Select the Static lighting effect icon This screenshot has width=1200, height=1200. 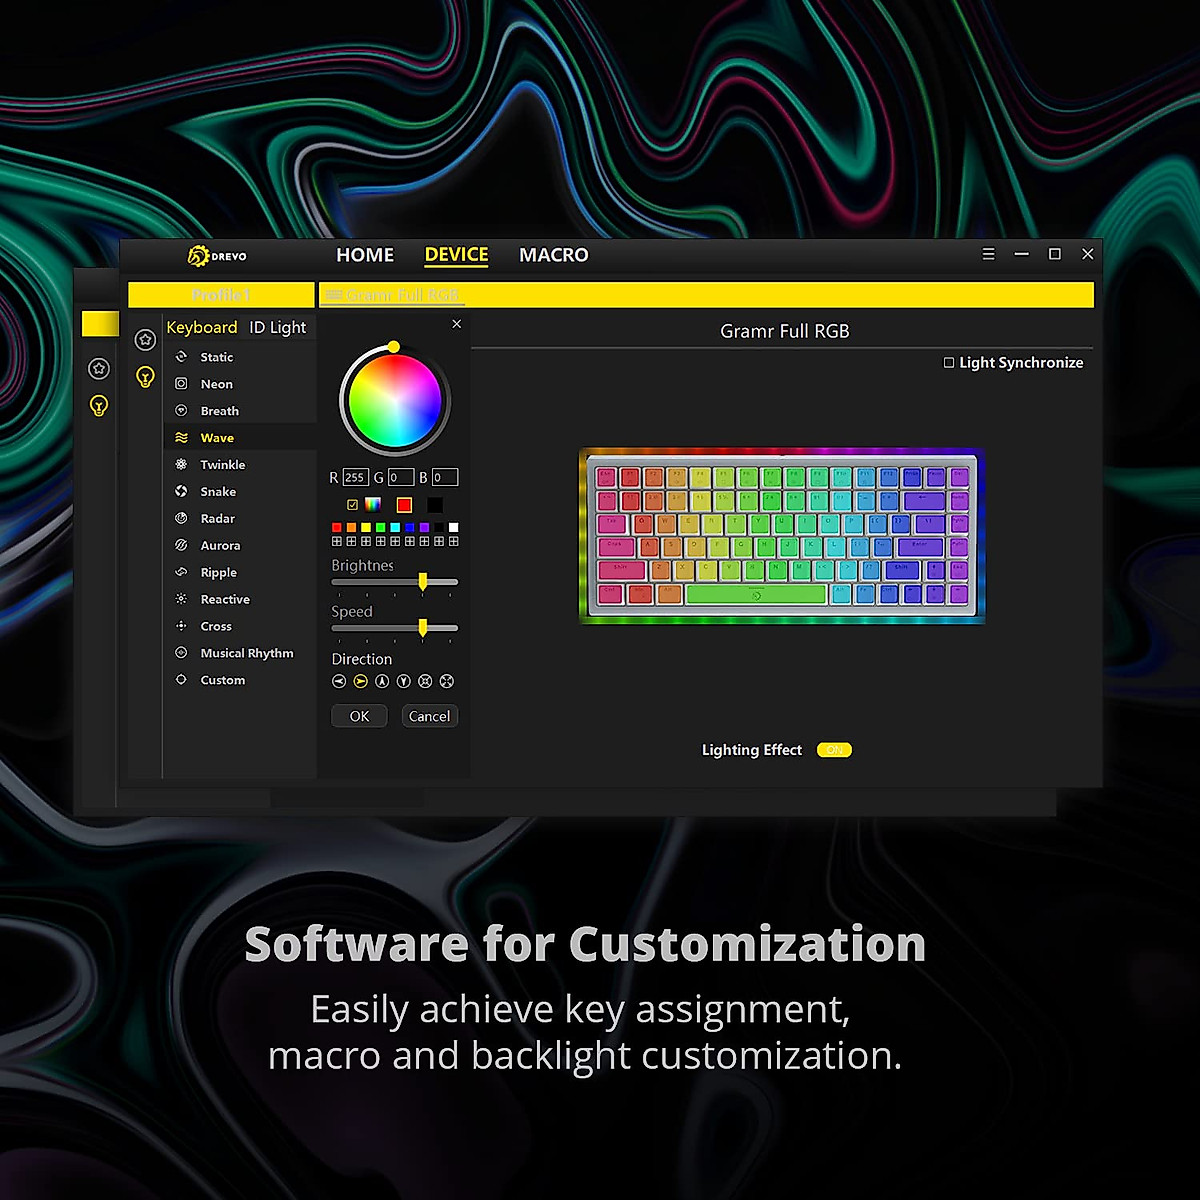coord(181,357)
